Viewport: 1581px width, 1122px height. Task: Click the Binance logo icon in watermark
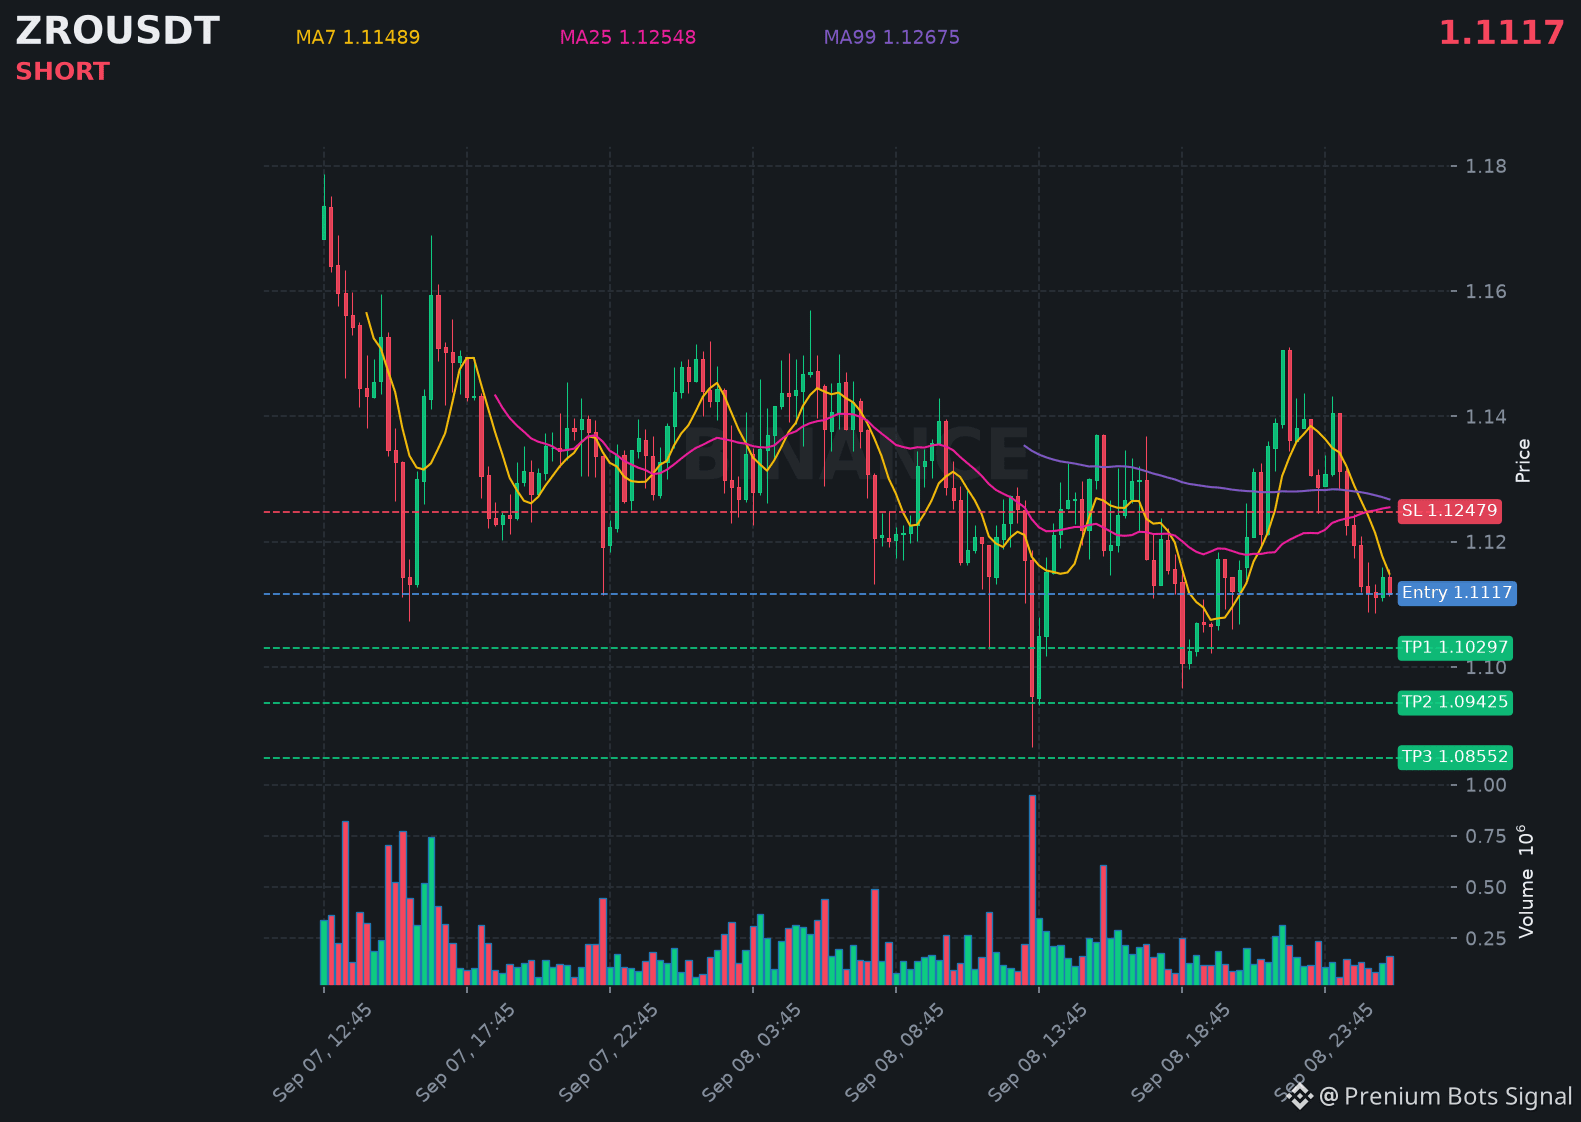click(x=1299, y=1096)
